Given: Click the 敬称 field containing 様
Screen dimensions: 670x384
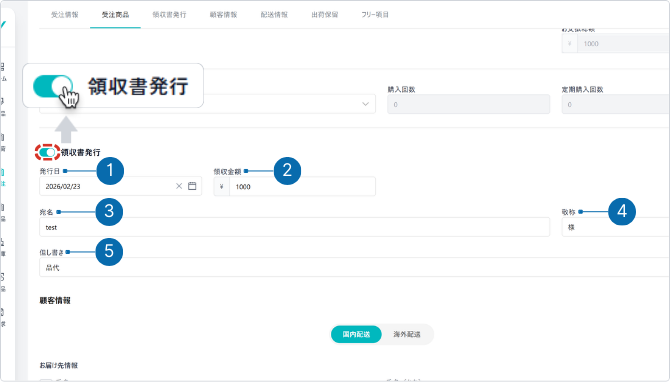Looking at the screenshot, I should [x=615, y=227].
